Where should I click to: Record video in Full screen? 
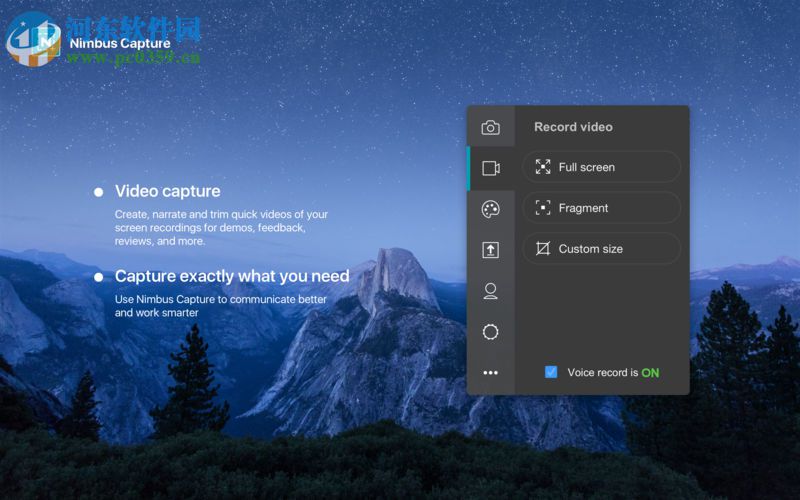[602, 167]
